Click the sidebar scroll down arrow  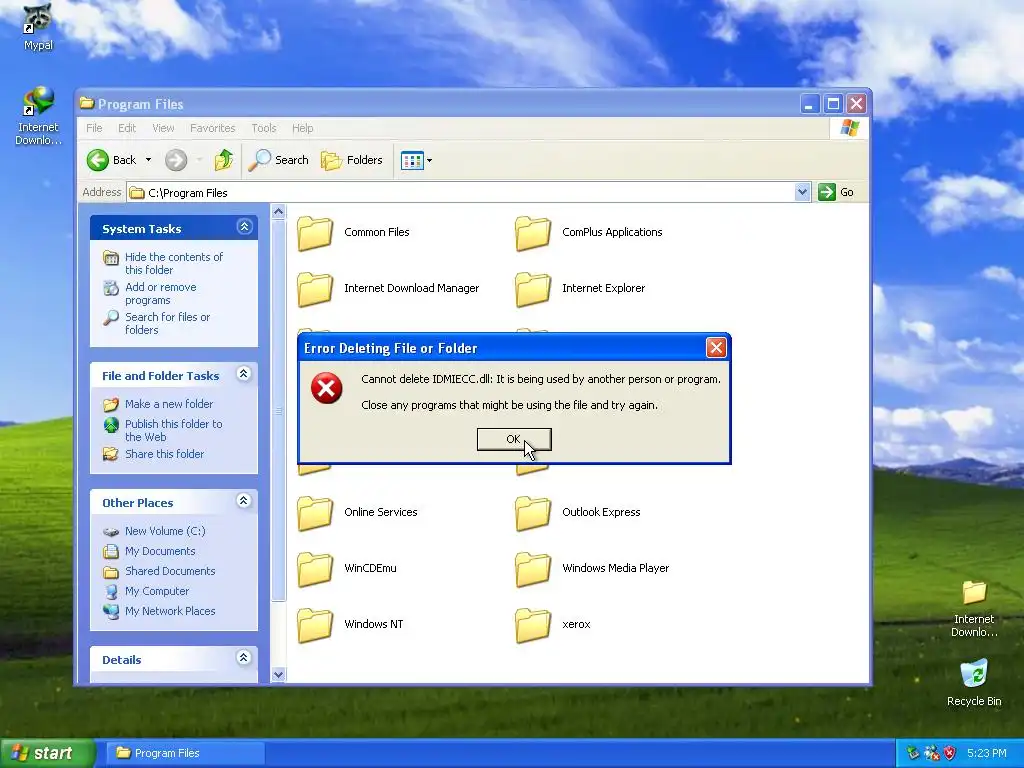(x=279, y=675)
